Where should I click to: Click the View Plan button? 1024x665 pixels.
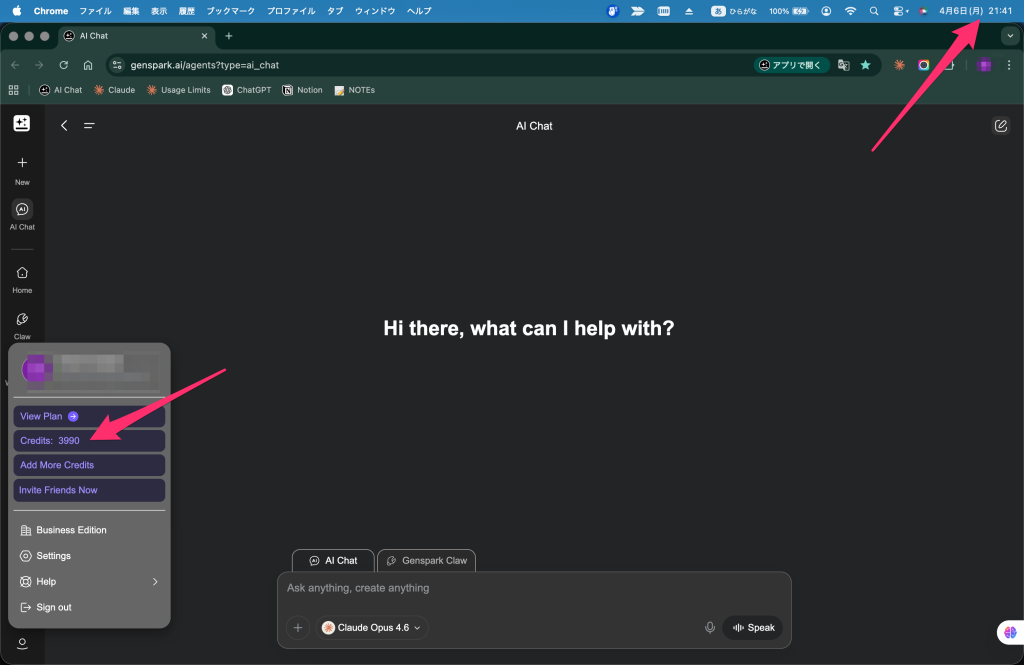pyautogui.click(x=89, y=416)
